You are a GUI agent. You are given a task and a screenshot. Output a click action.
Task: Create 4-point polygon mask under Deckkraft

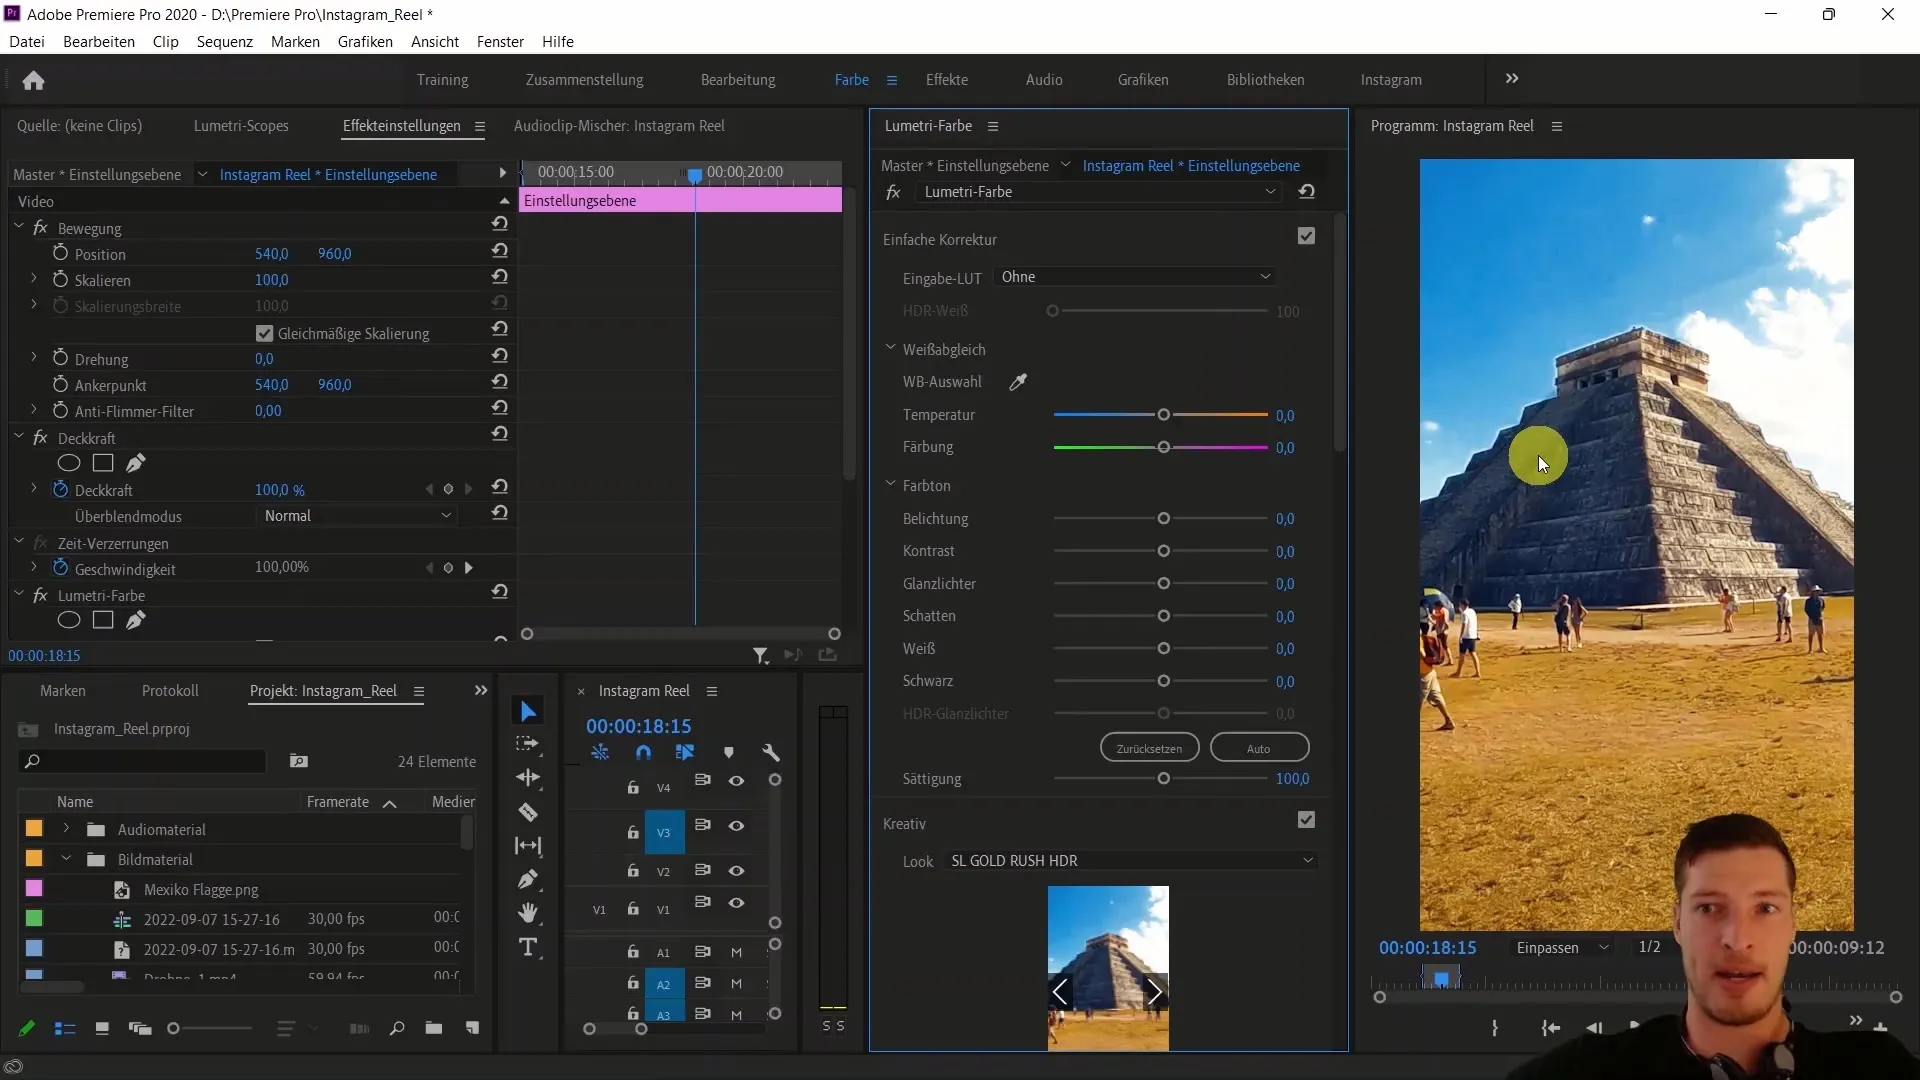click(x=103, y=463)
